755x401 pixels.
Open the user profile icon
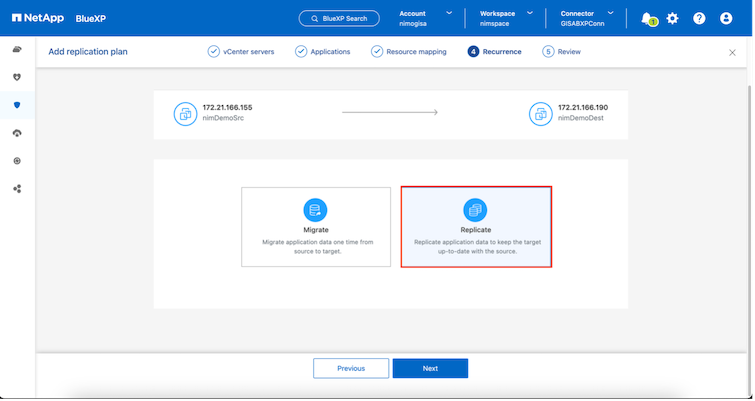[726, 18]
